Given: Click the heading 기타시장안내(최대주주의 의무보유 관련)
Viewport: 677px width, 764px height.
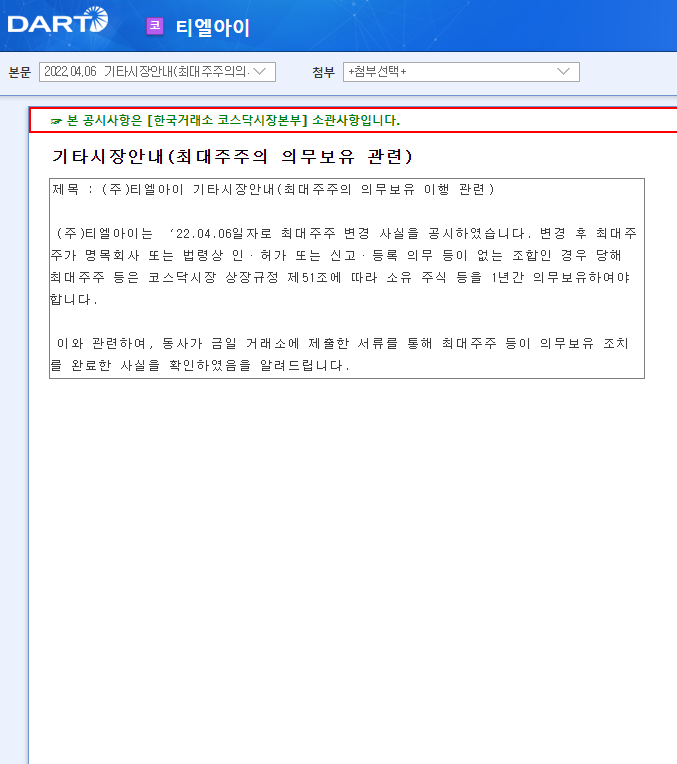Looking at the screenshot, I should click(232, 156).
